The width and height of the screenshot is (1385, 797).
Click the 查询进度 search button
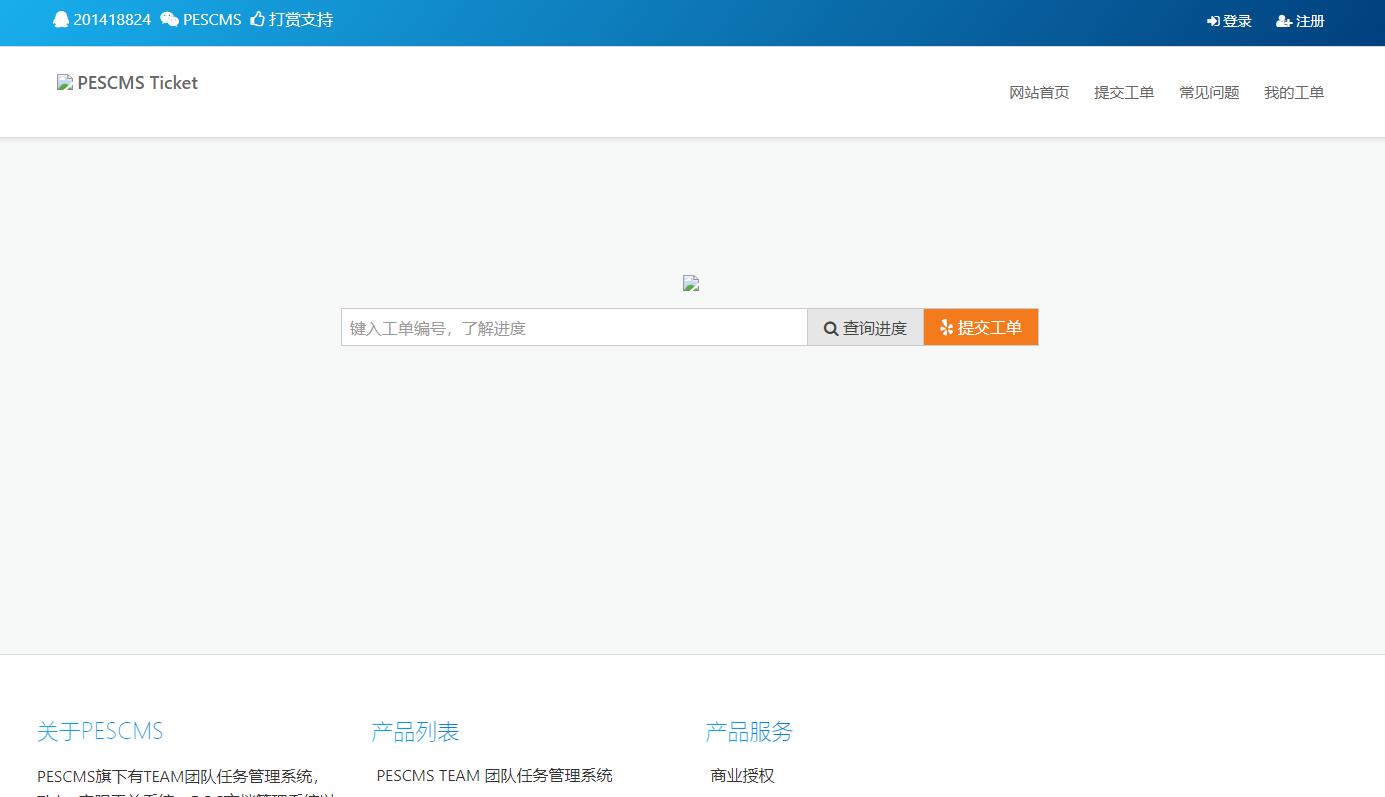coord(865,327)
